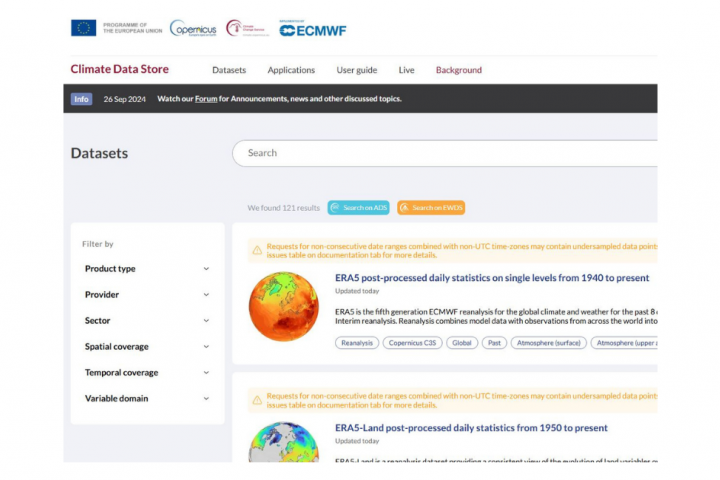This screenshot has width=720, height=480.
Task: Expand the Provider filter section
Action: click(x=147, y=295)
